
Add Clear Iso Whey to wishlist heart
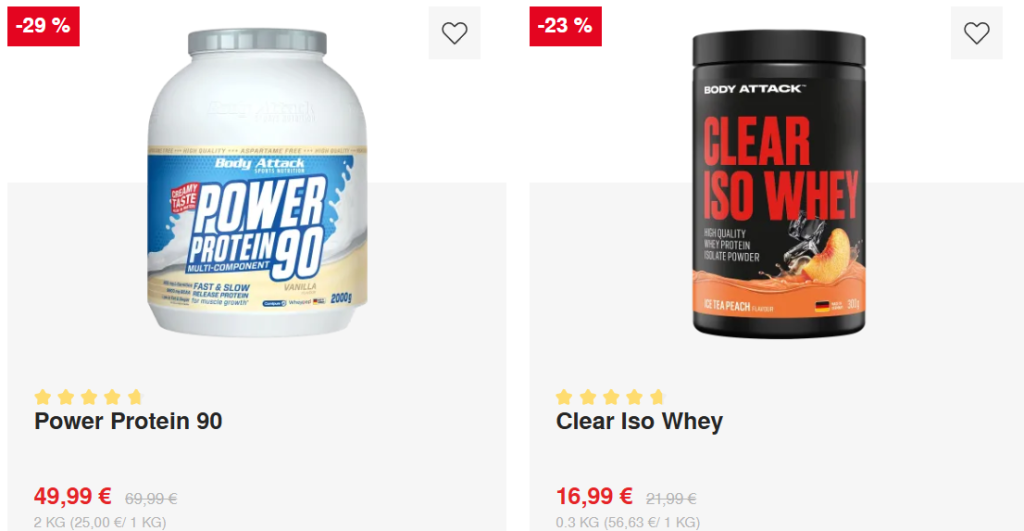(x=976, y=33)
